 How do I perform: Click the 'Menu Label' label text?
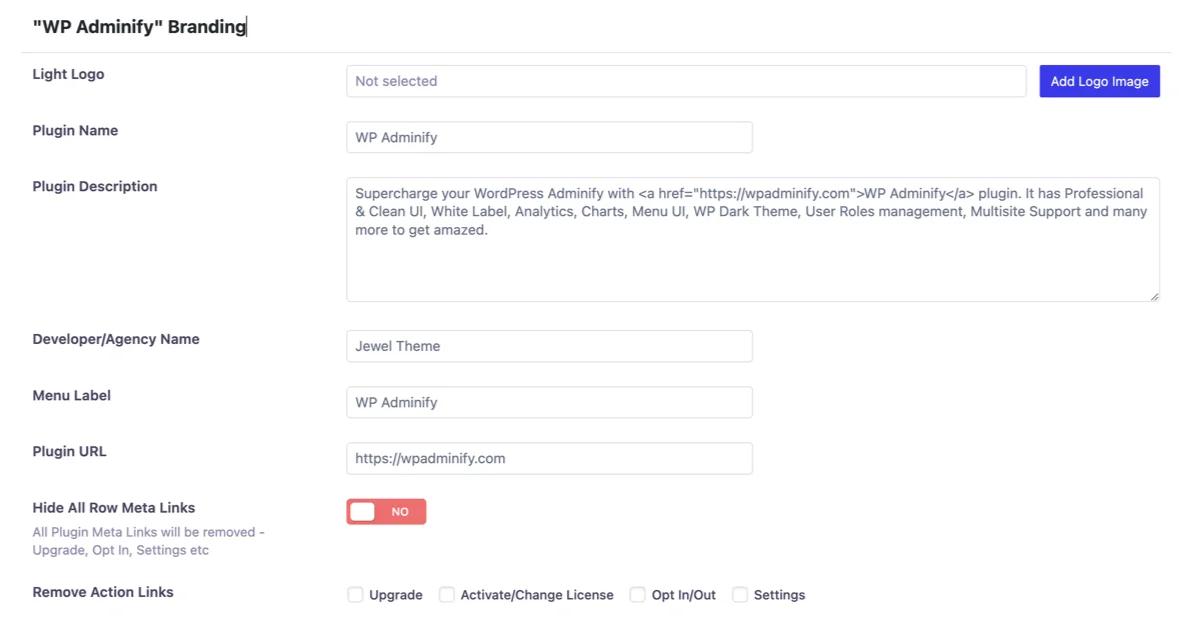[72, 395]
